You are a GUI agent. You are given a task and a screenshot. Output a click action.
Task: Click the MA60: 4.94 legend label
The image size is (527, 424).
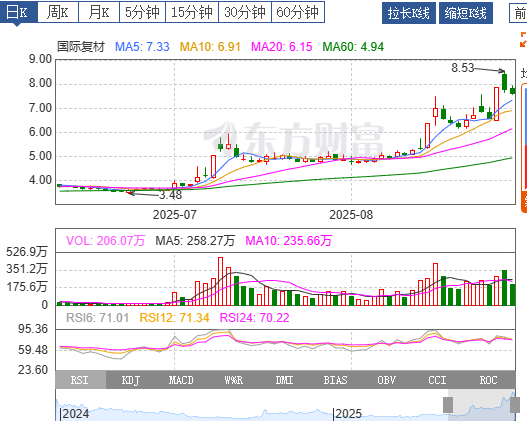click(x=353, y=47)
